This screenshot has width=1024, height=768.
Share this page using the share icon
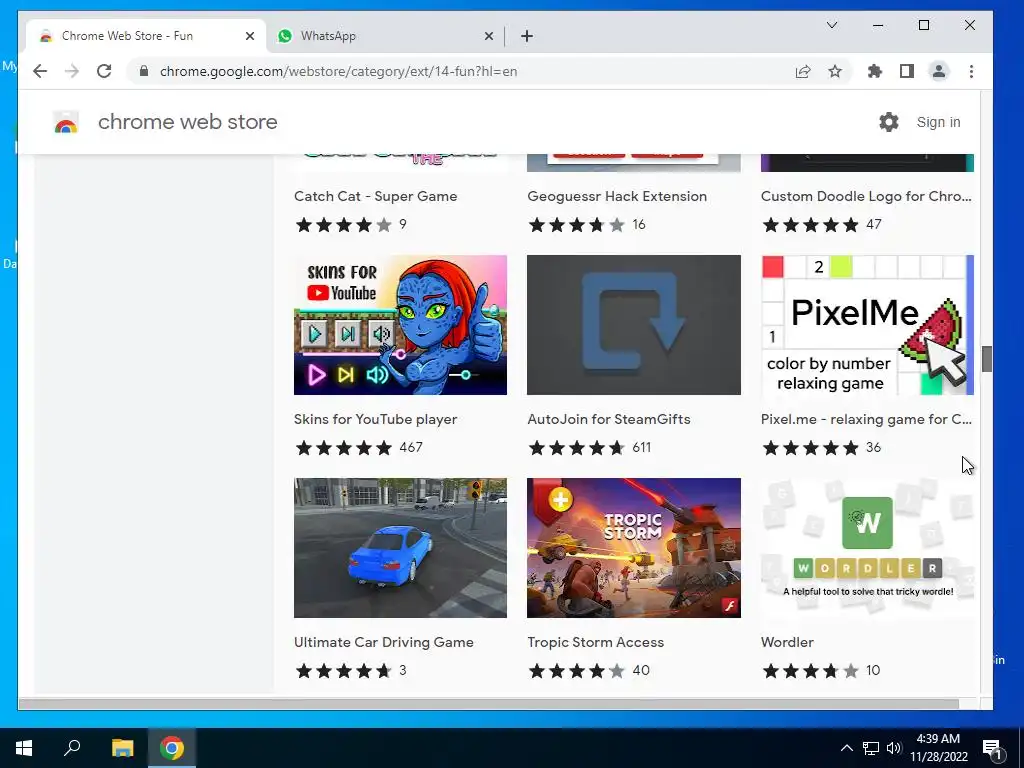(803, 71)
